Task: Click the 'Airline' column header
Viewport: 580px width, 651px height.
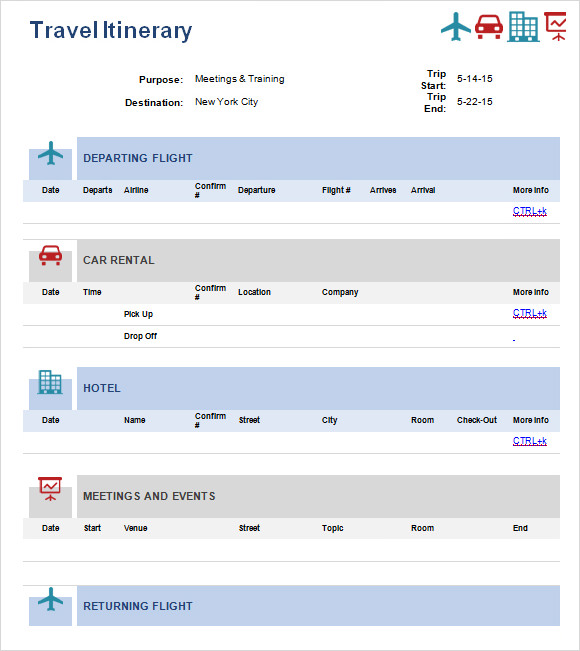Action: (136, 190)
